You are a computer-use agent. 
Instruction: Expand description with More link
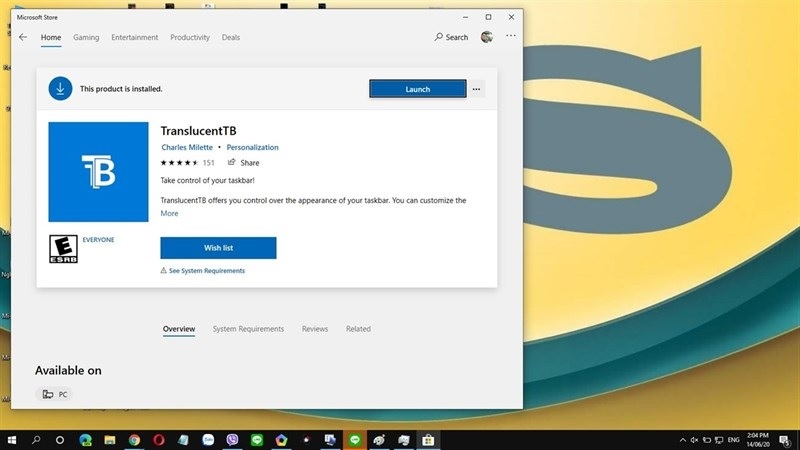coord(169,213)
